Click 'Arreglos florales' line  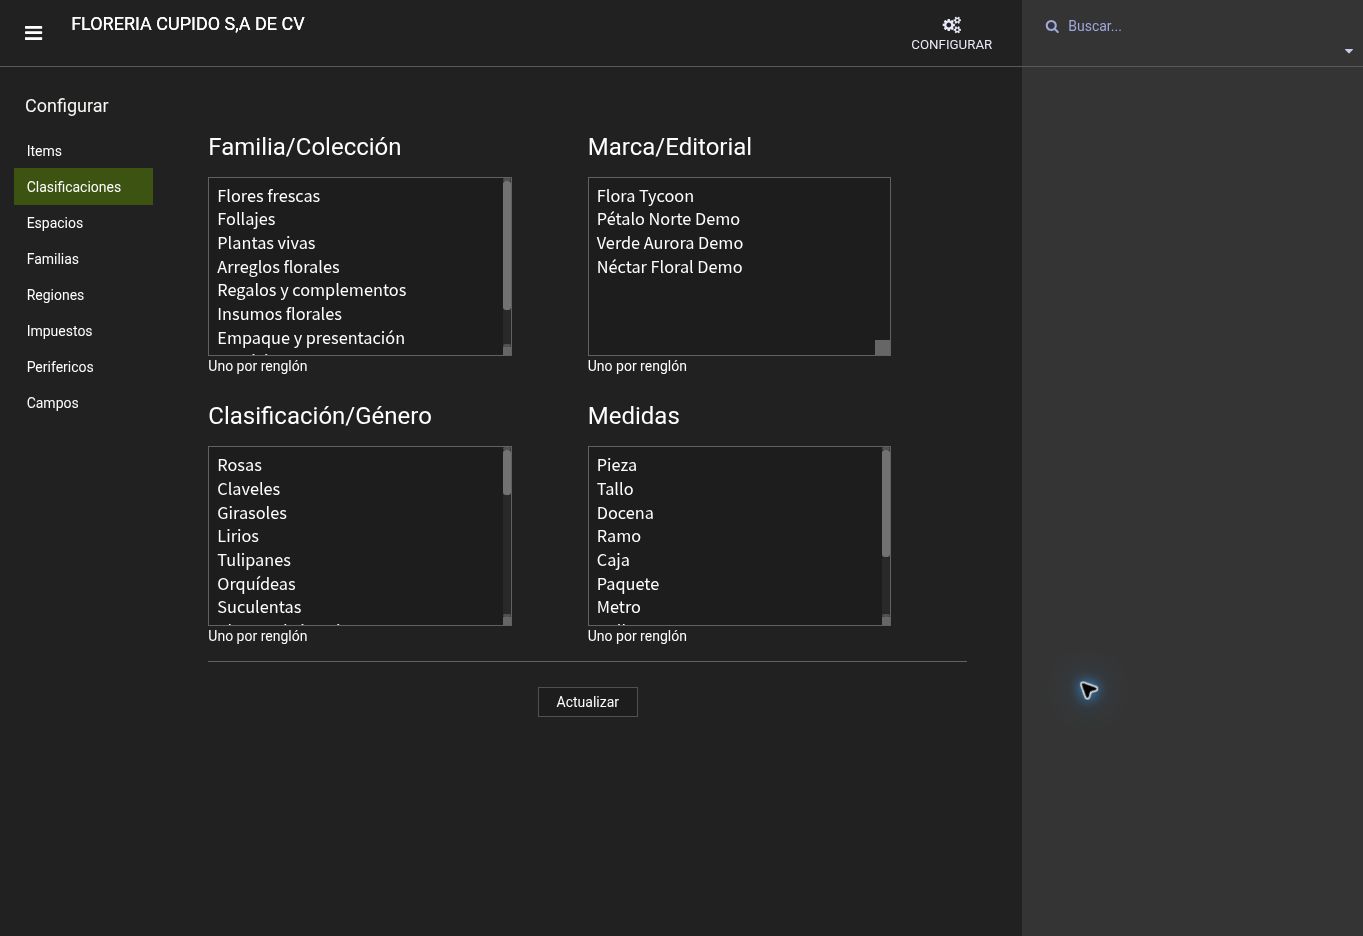click(278, 267)
